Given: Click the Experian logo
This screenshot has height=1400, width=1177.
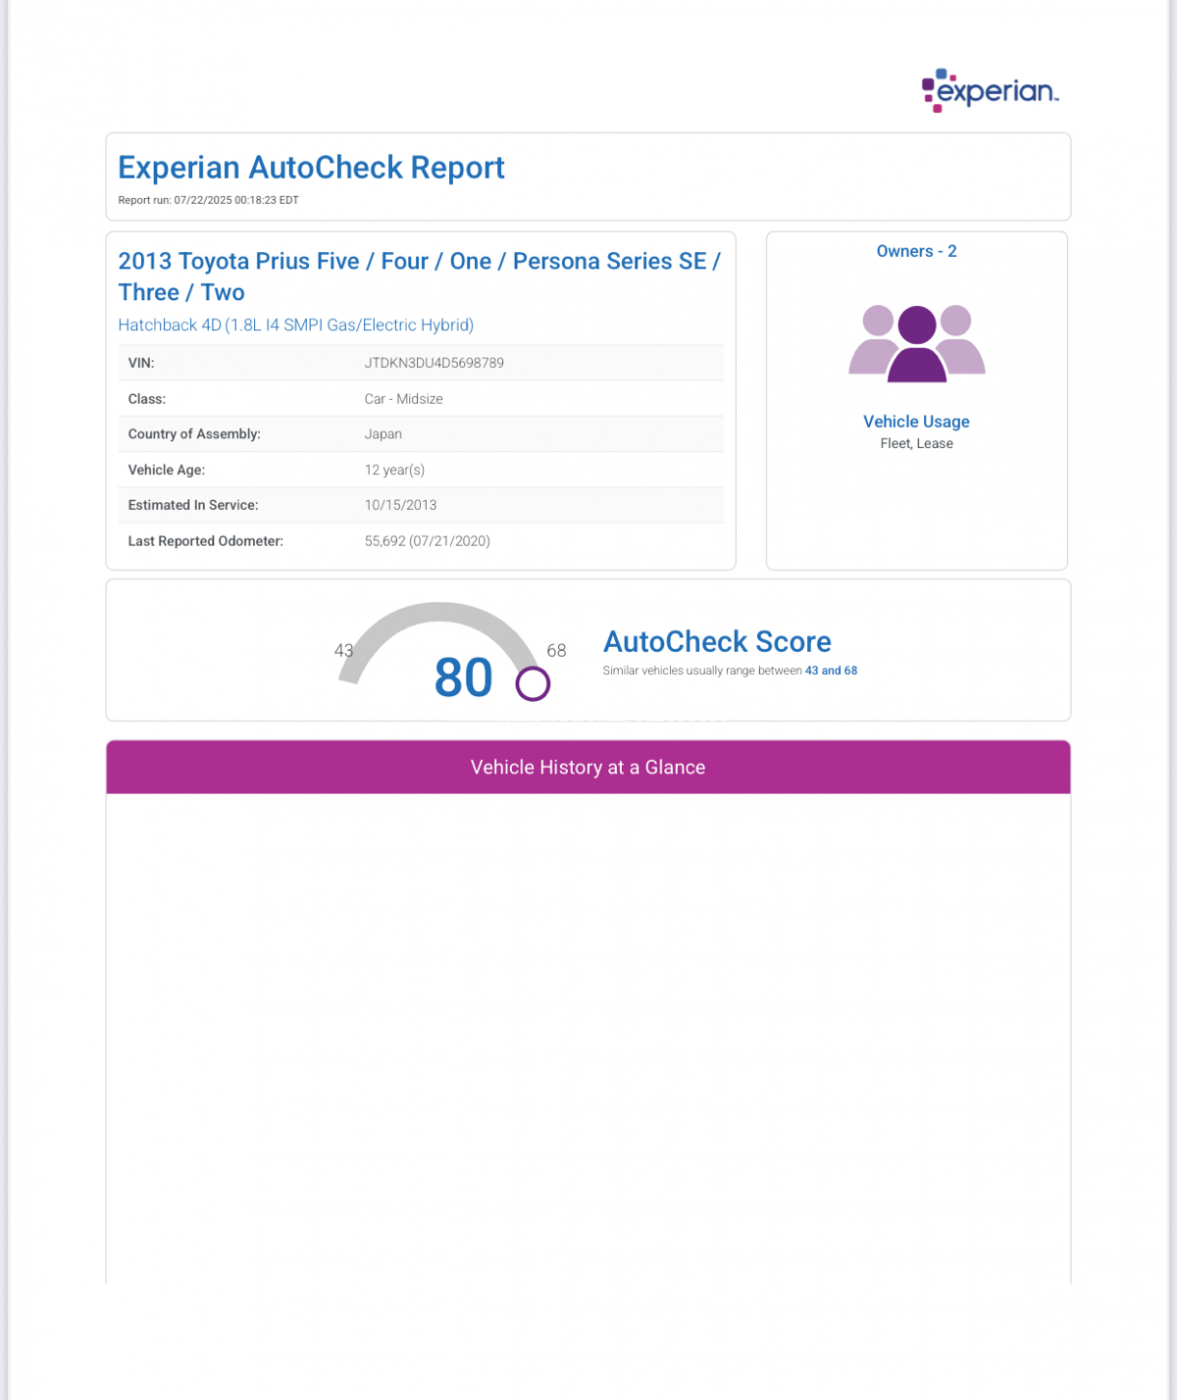Looking at the screenshot, I should click(989, 91).
